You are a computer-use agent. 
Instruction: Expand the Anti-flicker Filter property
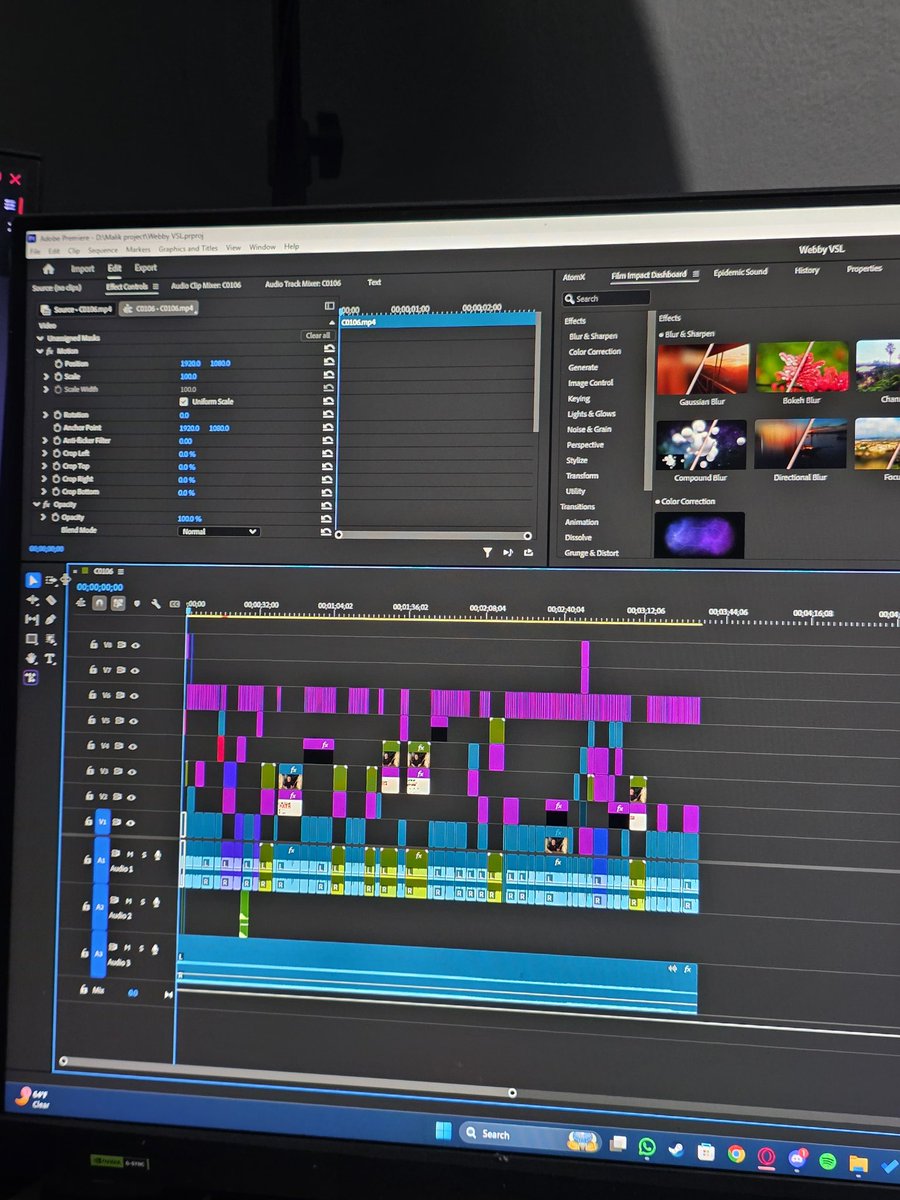point(45,441)
